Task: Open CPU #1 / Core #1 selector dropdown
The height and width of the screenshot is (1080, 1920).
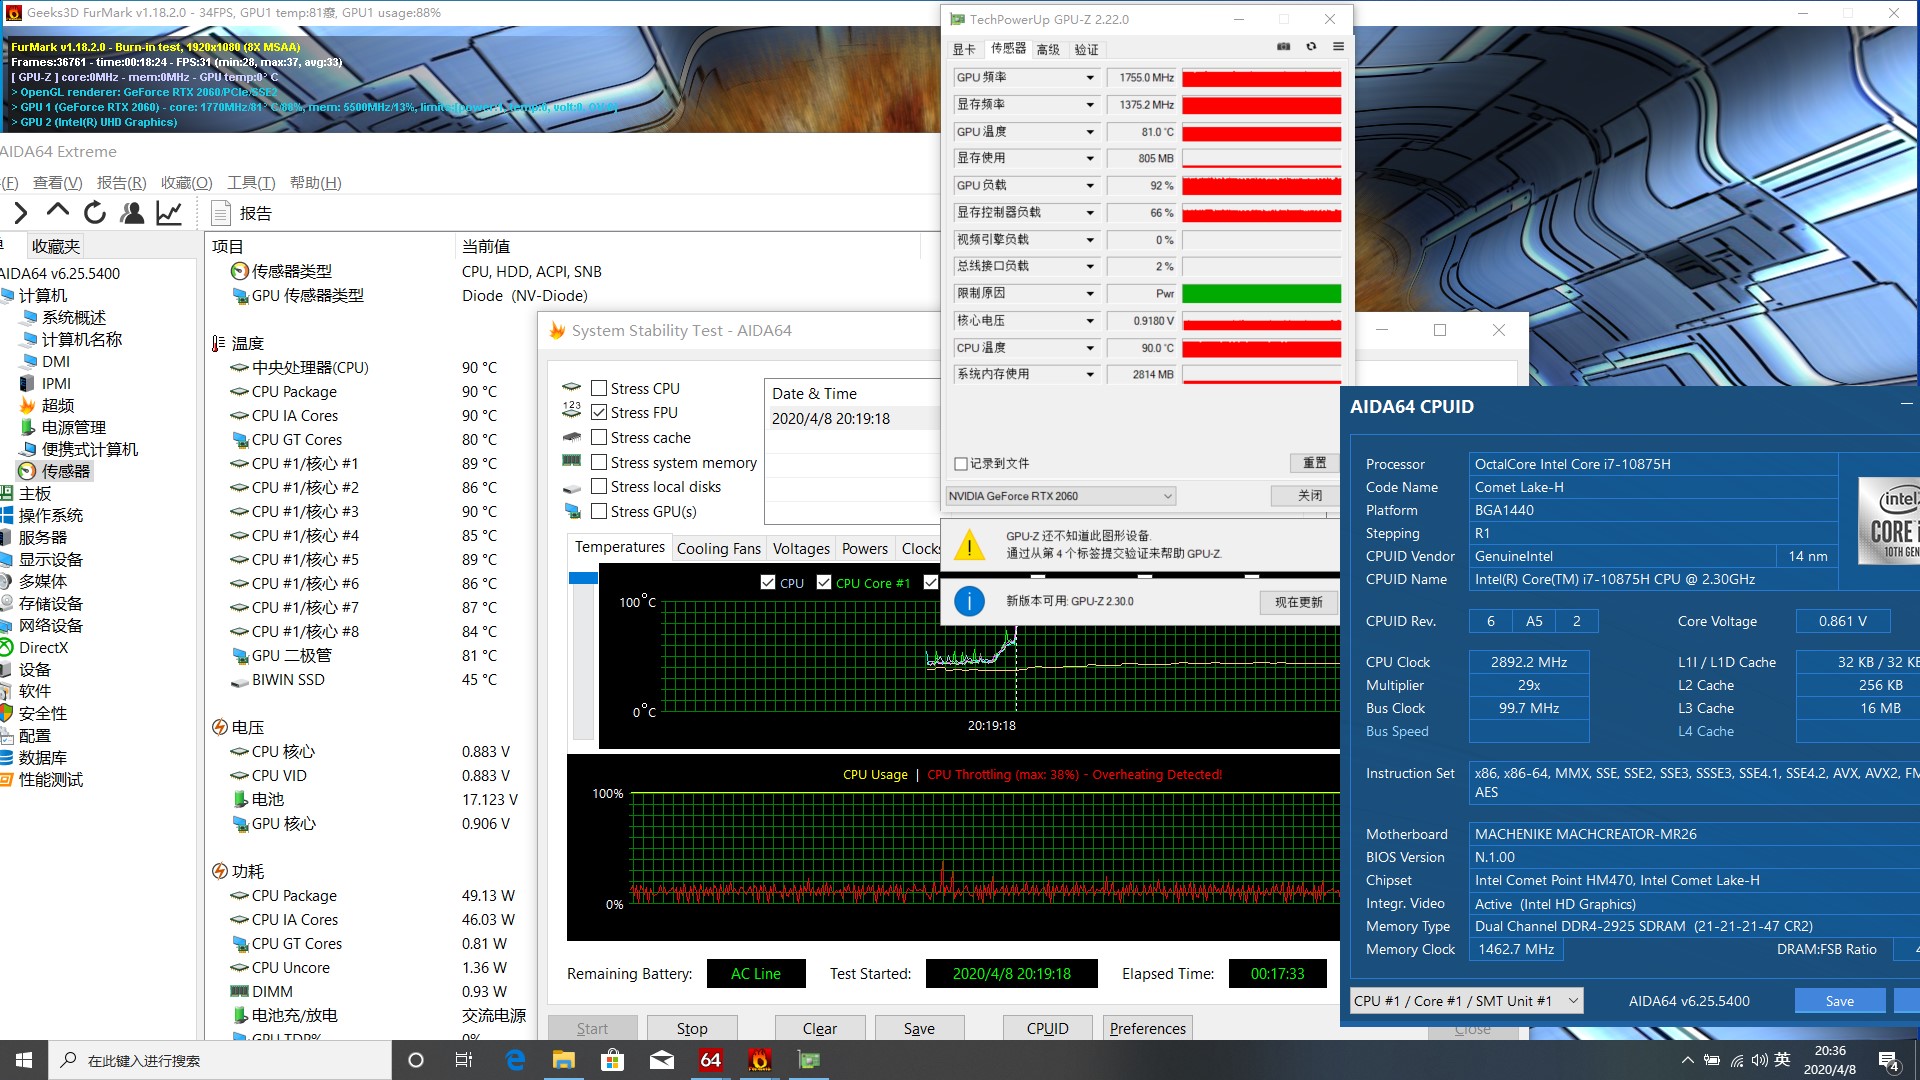Action: (x=1466, y=1001)
